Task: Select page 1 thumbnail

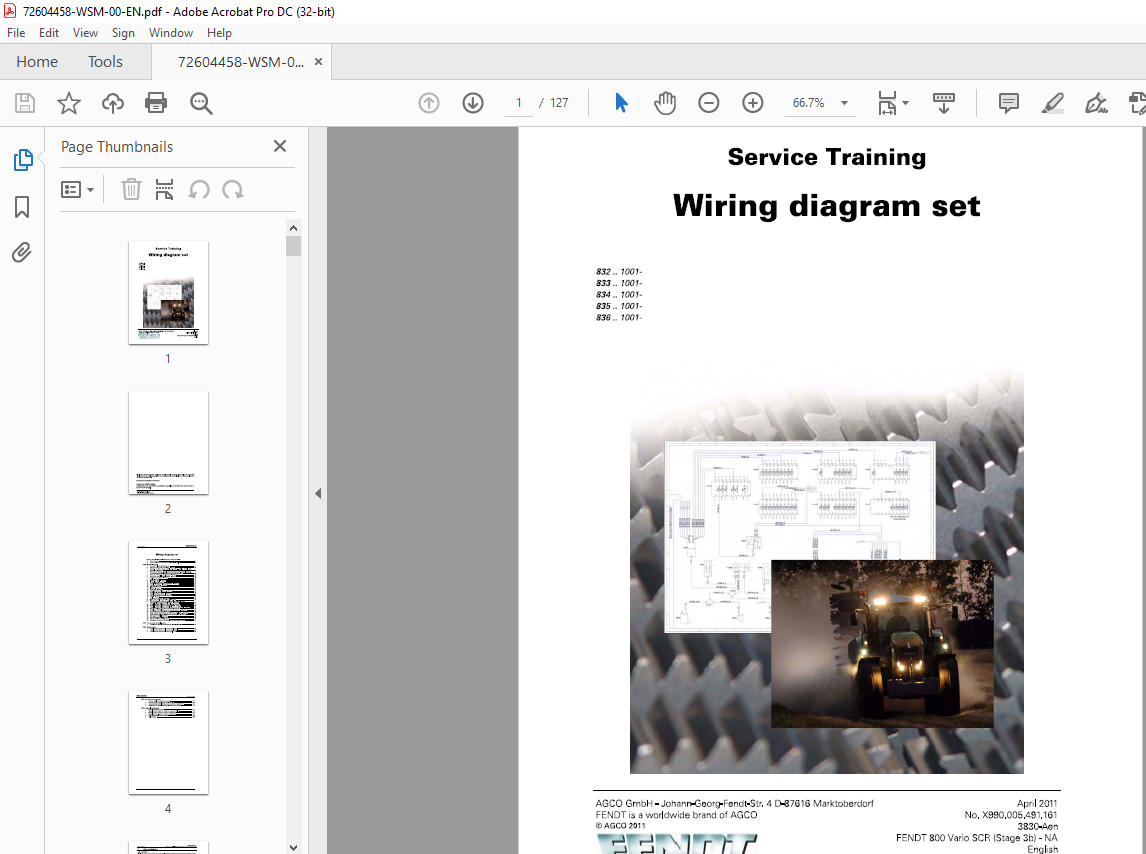Action: pos(168,292)
